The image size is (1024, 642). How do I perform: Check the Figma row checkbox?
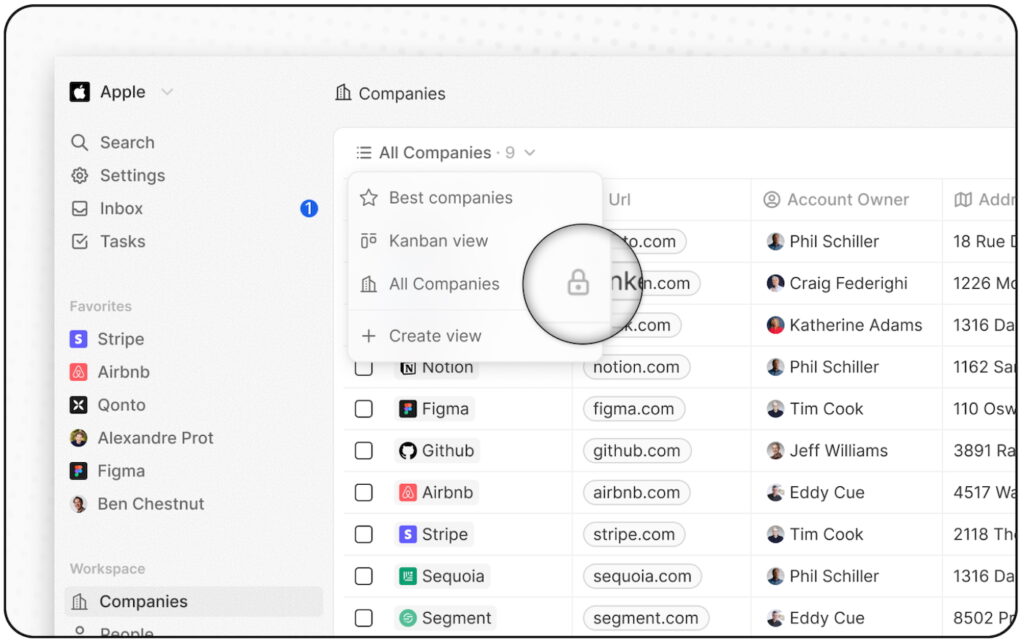tap(364, 409)
